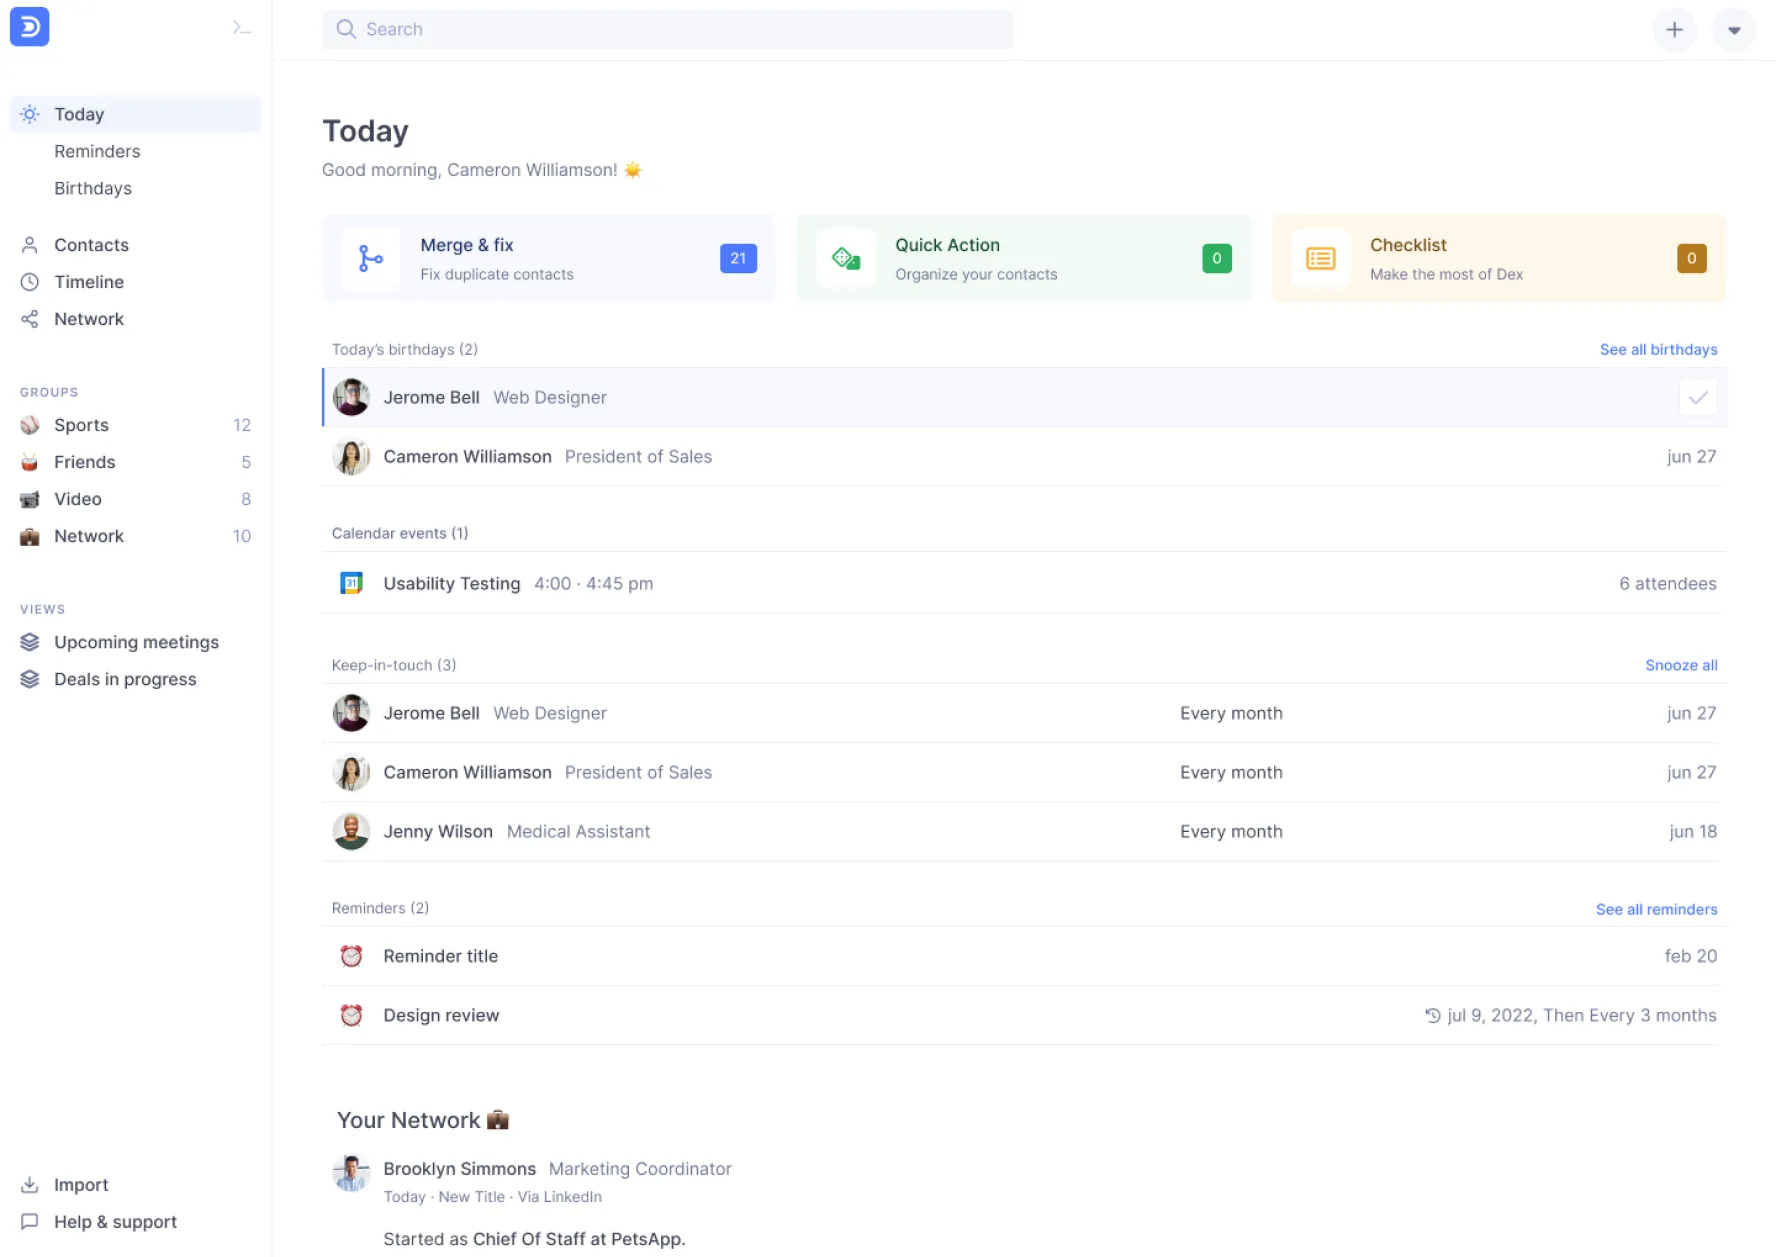Image resolution: width=1776 pixels, height=1257 pixels.
Task: Snooze all keep-in-touch contacts
Action: coord(1681,665)
